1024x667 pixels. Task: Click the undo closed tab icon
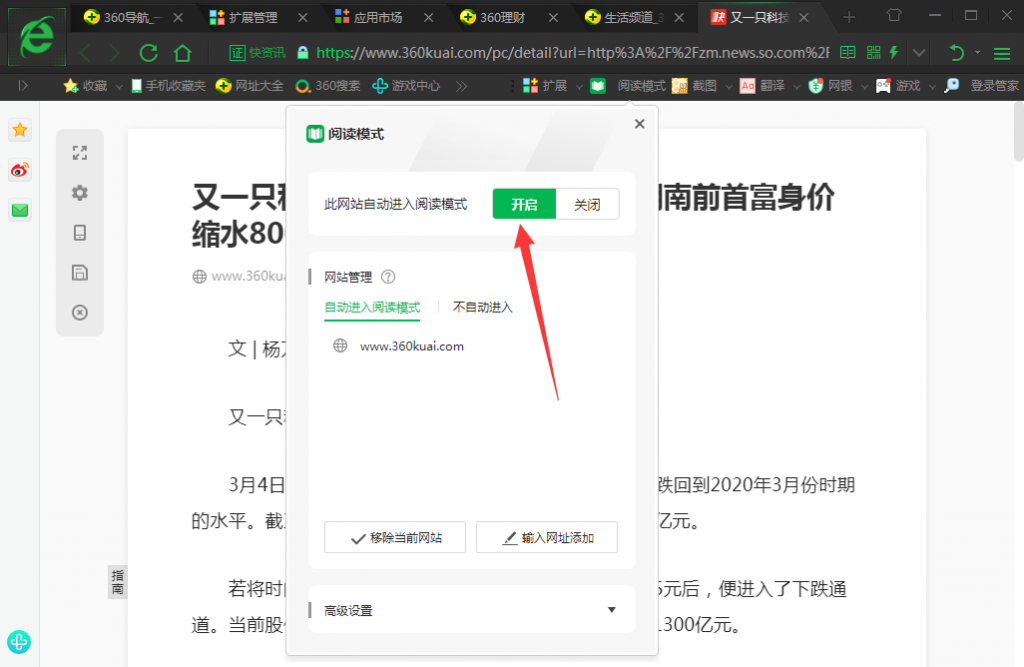point(956,53)
